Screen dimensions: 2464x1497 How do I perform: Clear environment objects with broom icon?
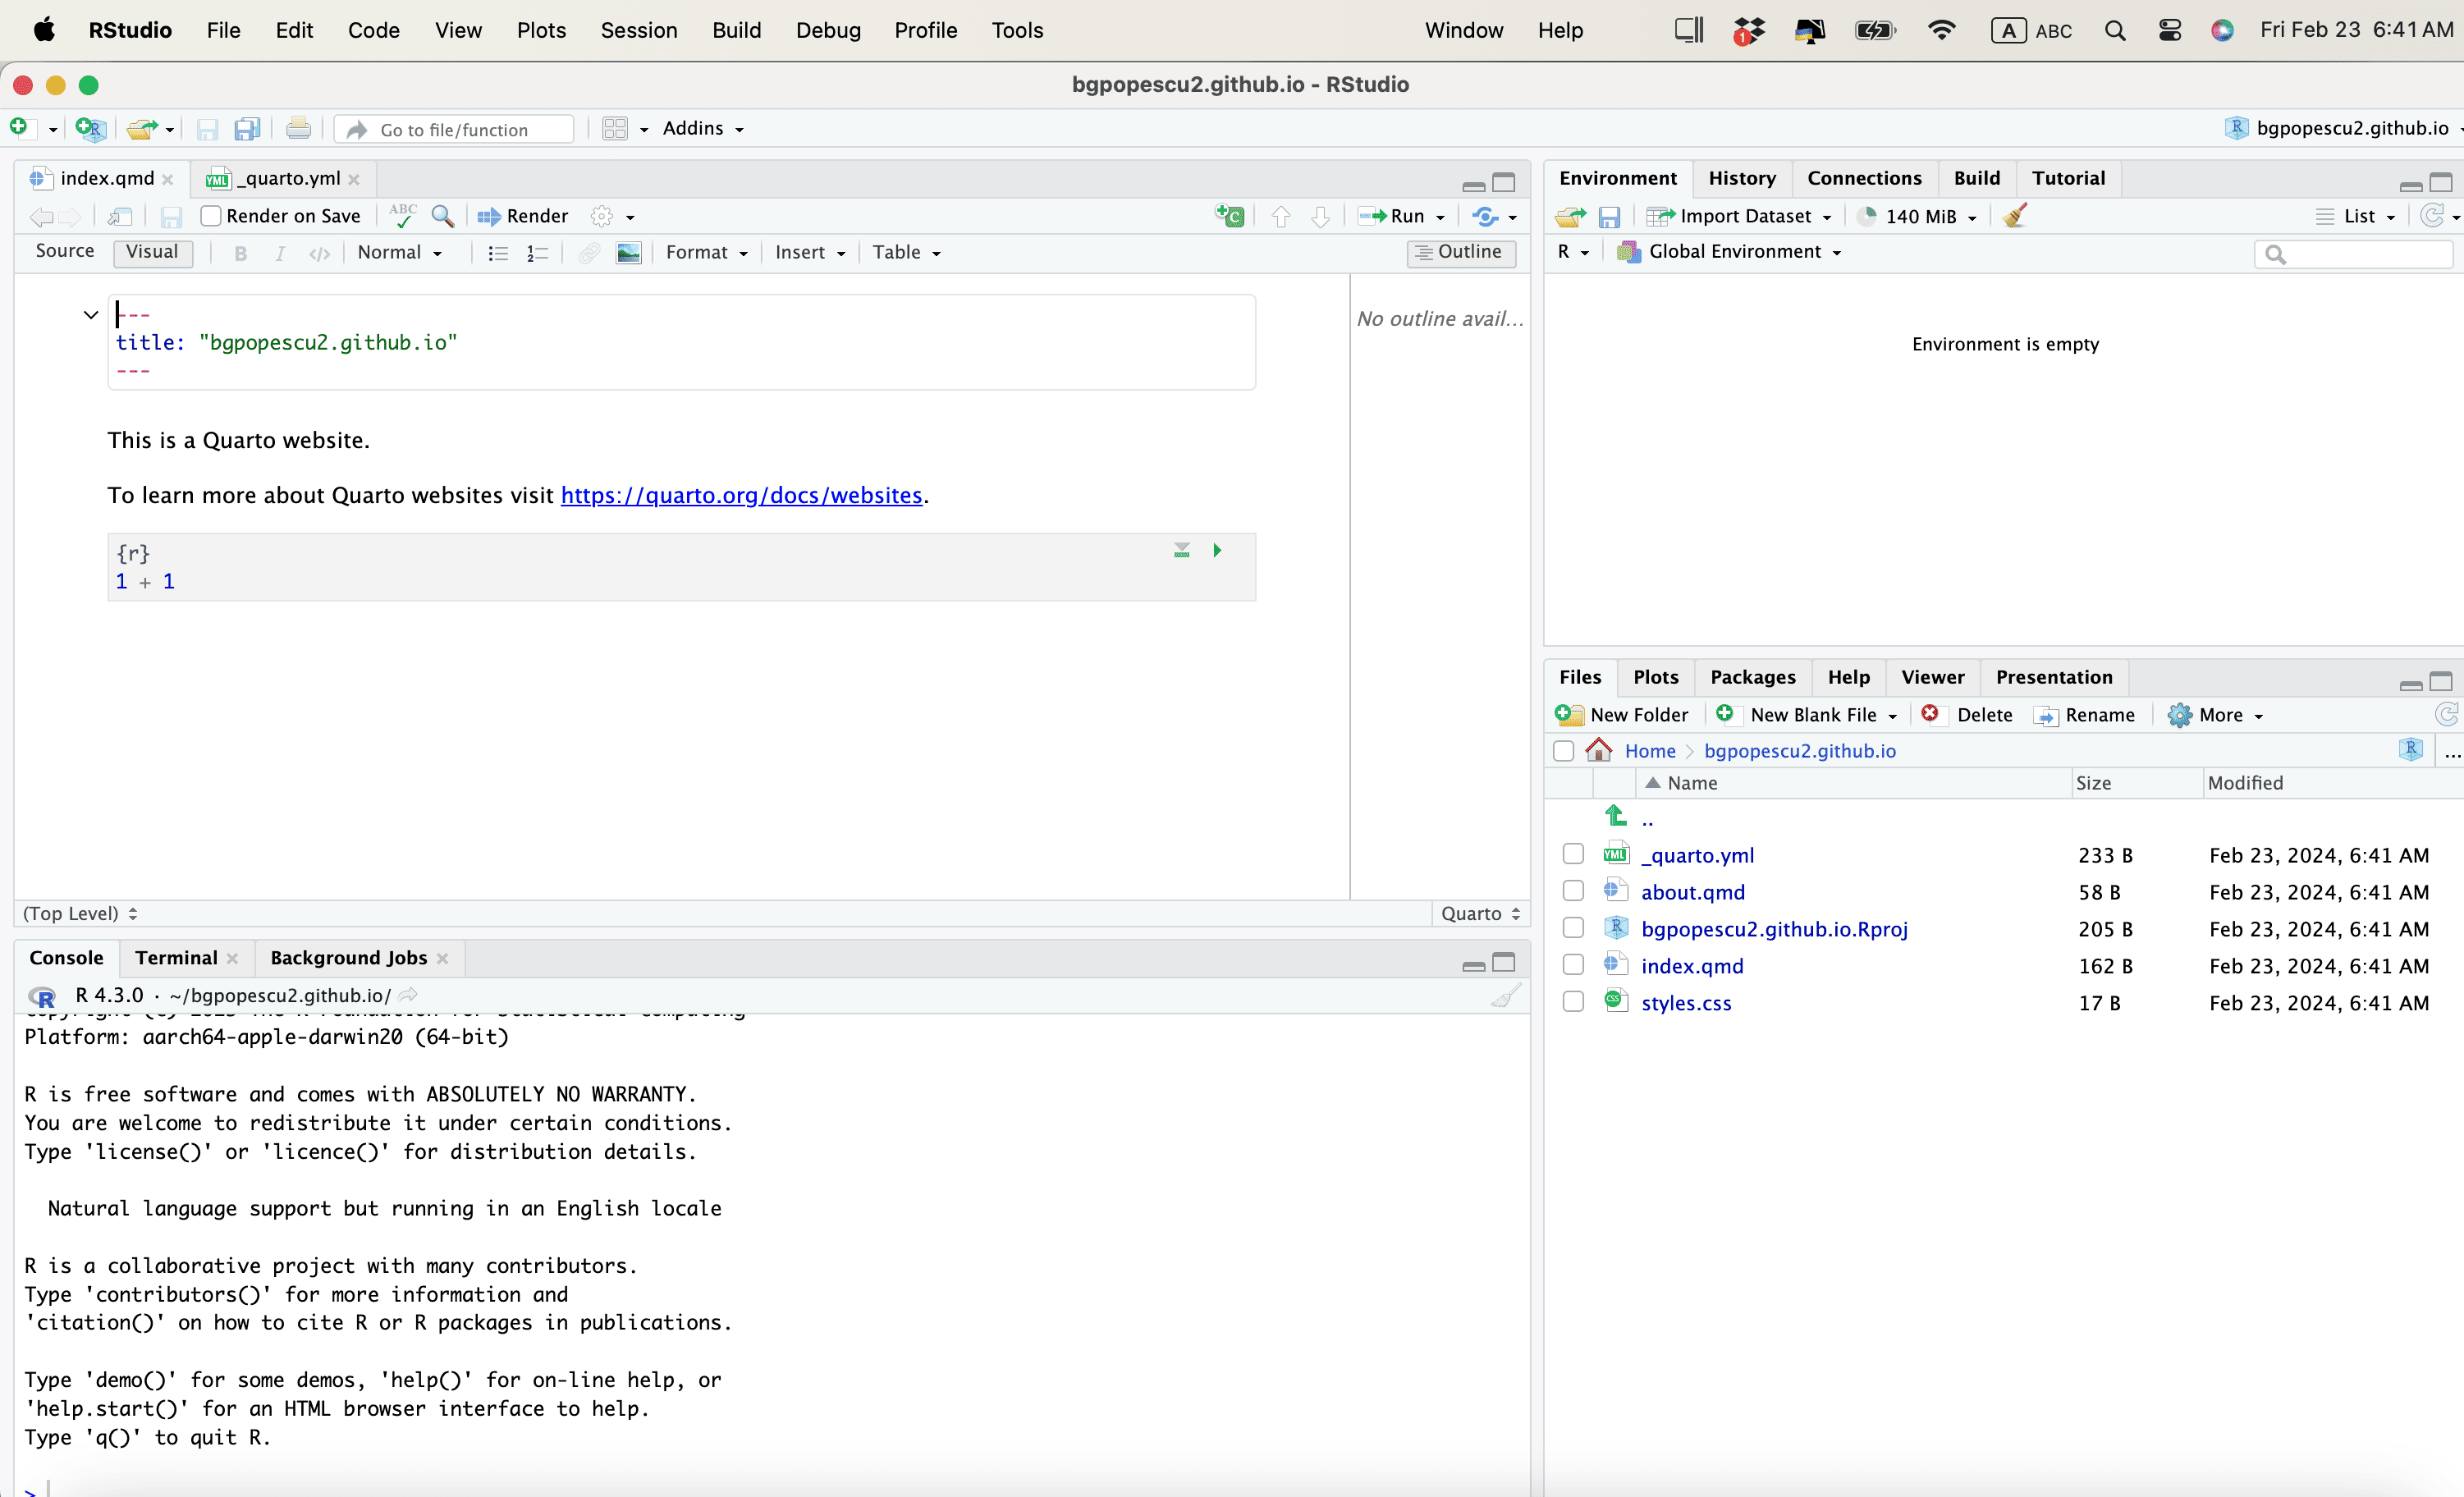coord(2014,216)
